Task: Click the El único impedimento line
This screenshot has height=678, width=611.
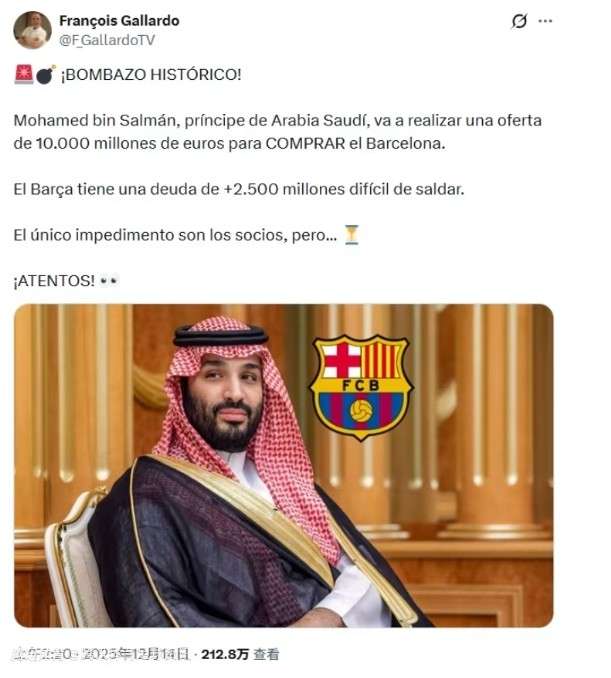Action: 175,235
